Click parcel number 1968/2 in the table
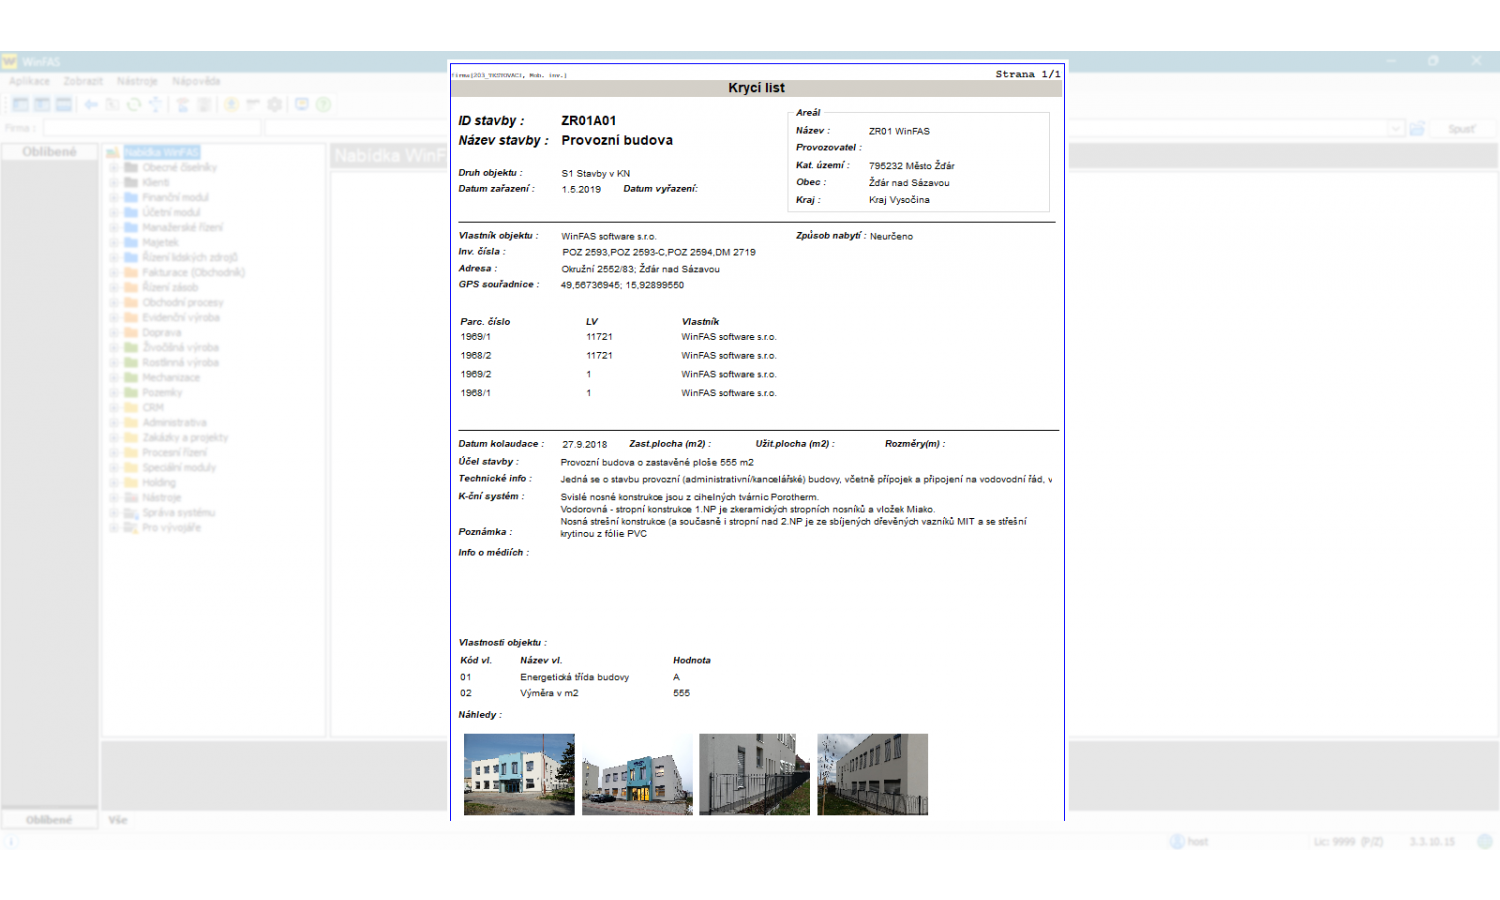 pyautogui.click(x=476, y=356)
